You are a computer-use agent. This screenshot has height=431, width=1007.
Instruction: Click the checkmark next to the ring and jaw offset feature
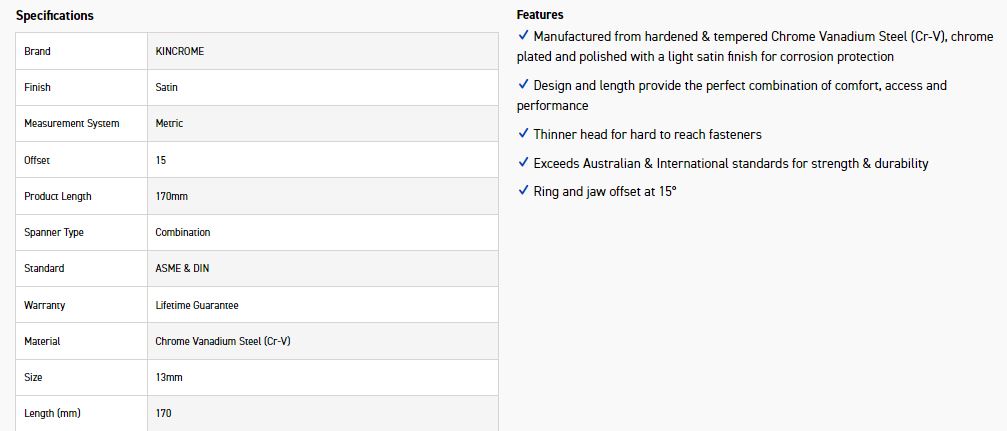pos(523,191)
